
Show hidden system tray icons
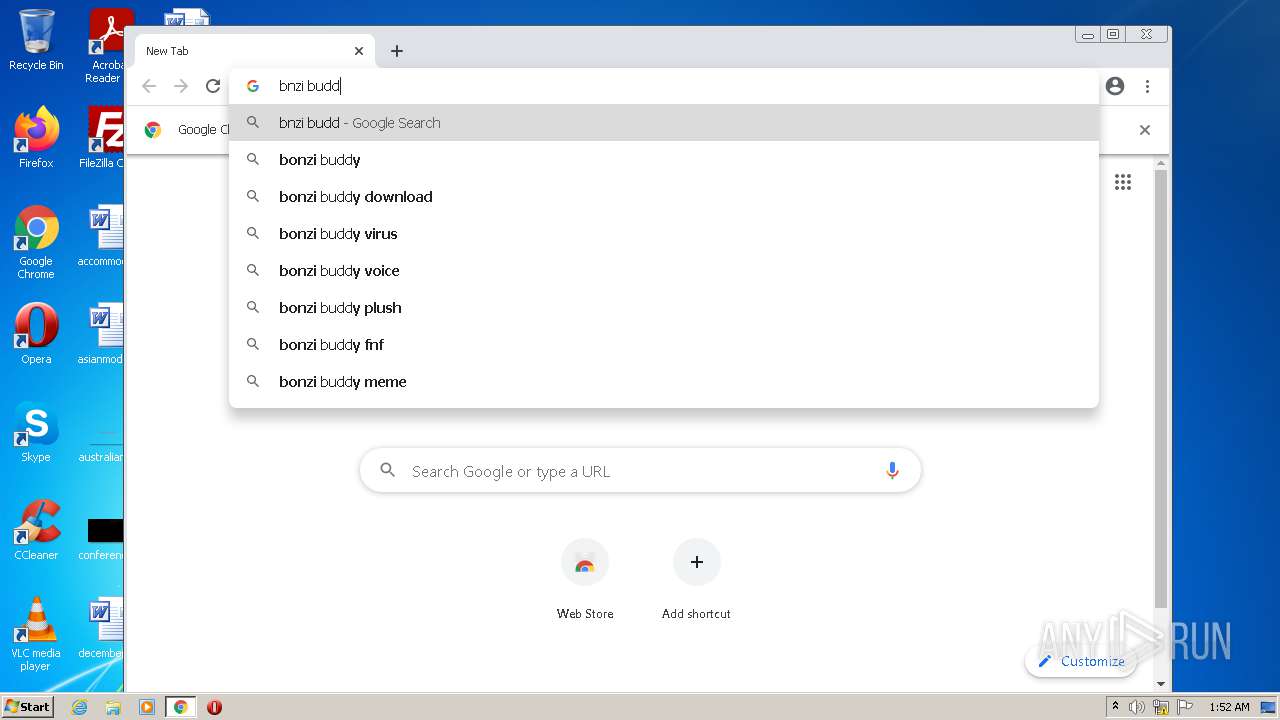coord(1115,707)
